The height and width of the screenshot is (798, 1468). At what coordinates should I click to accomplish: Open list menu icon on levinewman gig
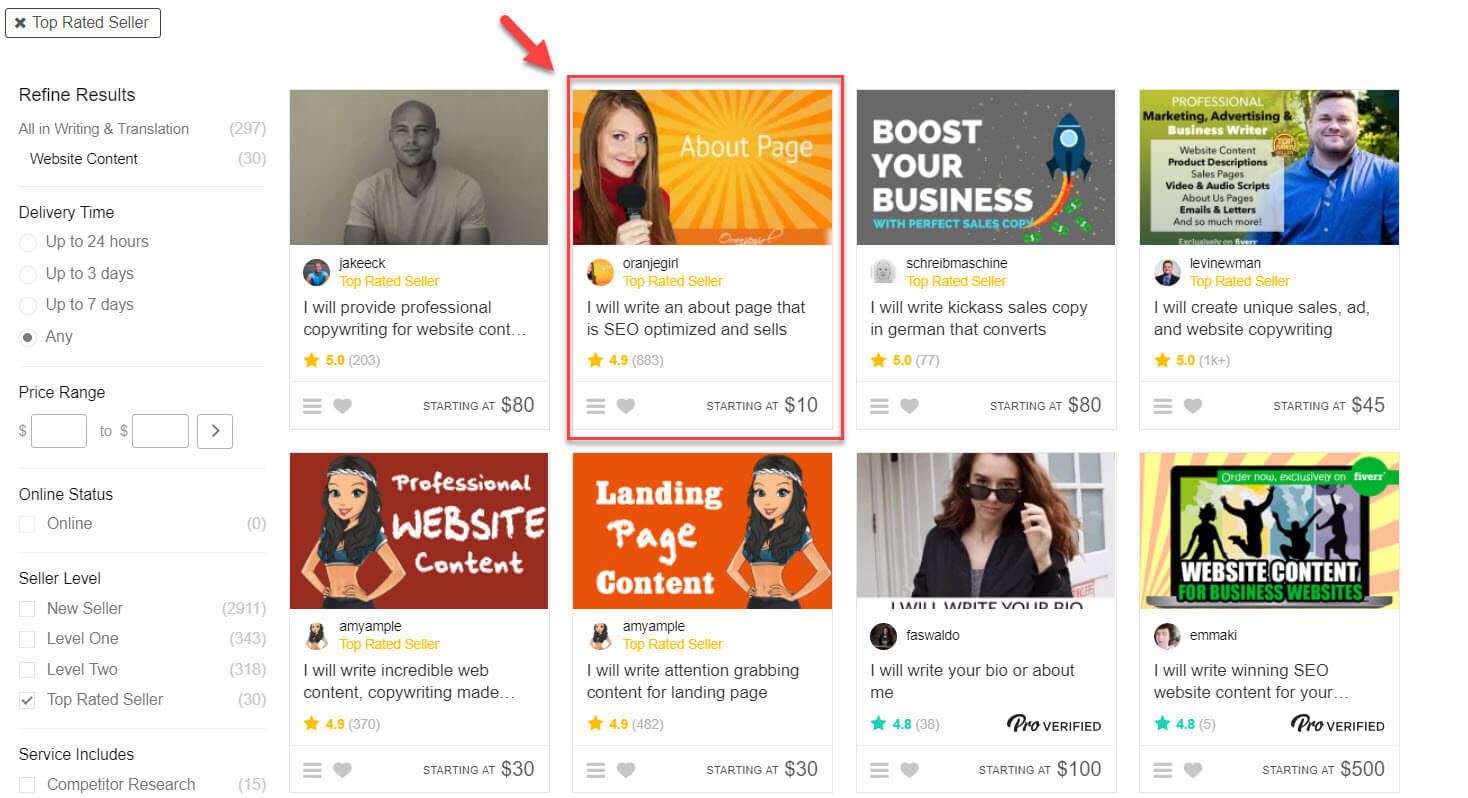tap(1162, 406)
